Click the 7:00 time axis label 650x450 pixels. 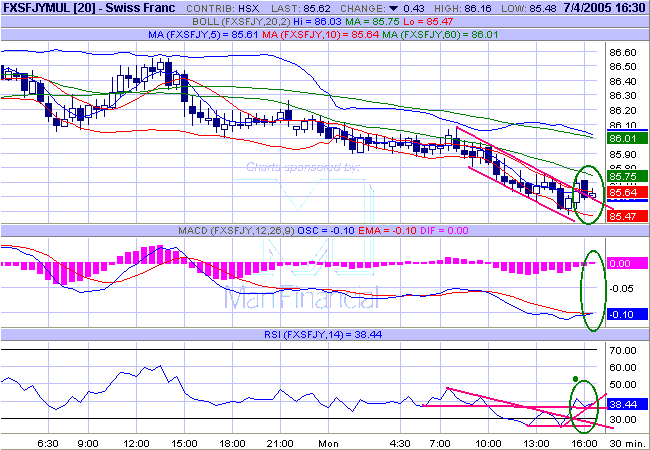coord(440,443)
